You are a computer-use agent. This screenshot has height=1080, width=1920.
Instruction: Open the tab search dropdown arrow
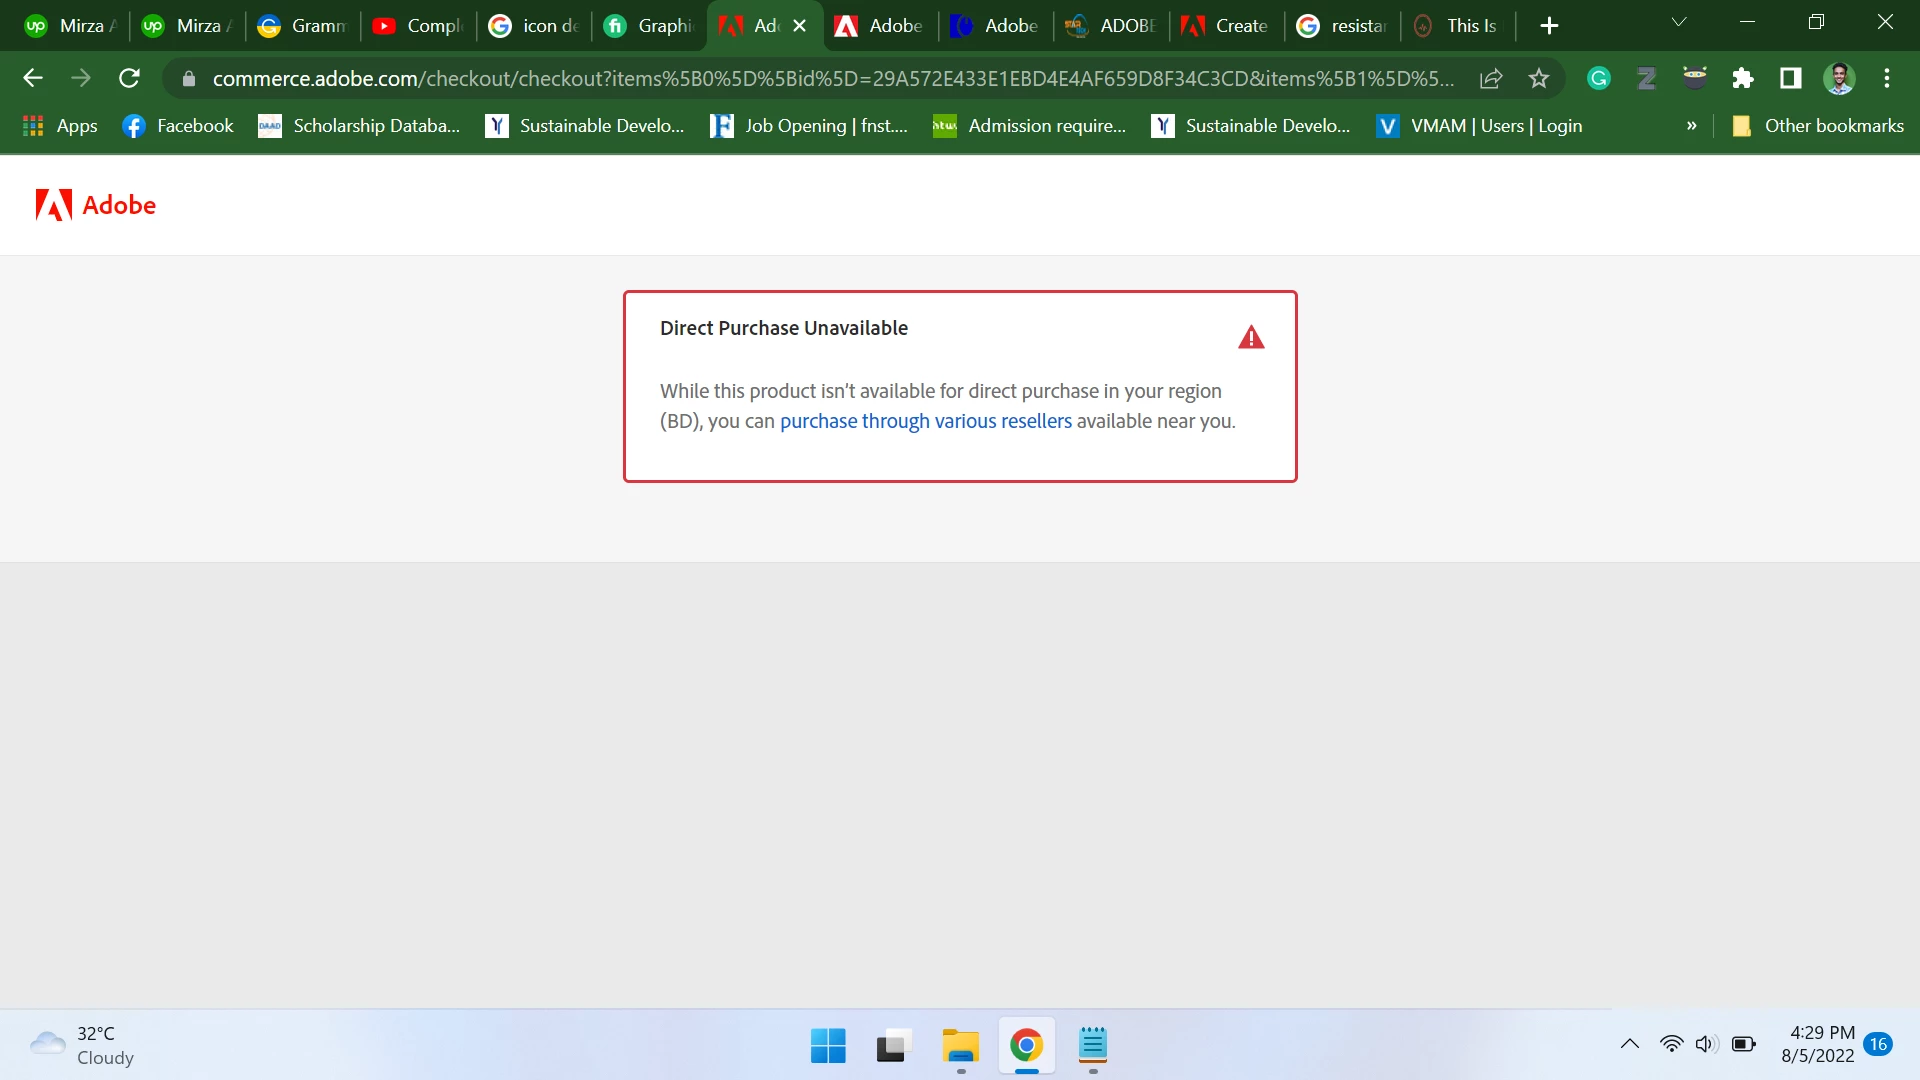click(1679, 22)
